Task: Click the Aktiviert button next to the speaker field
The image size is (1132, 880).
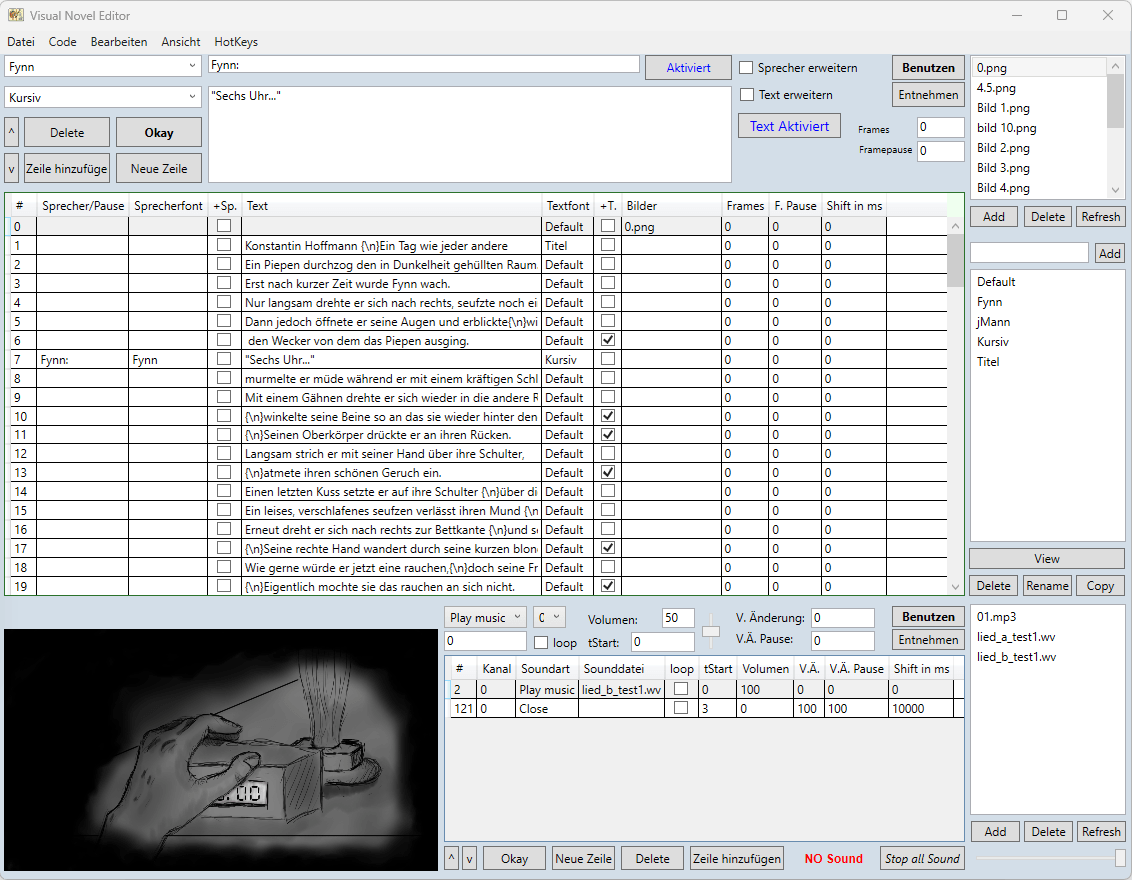Action: pyautogui.click(x=689, y=68)
